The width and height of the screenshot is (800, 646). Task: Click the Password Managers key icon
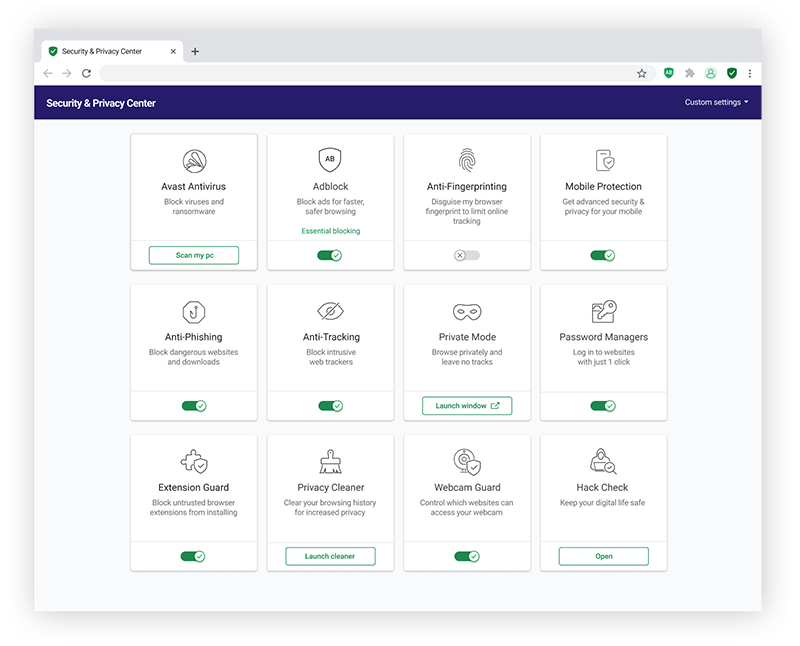(x=603, y=311)
